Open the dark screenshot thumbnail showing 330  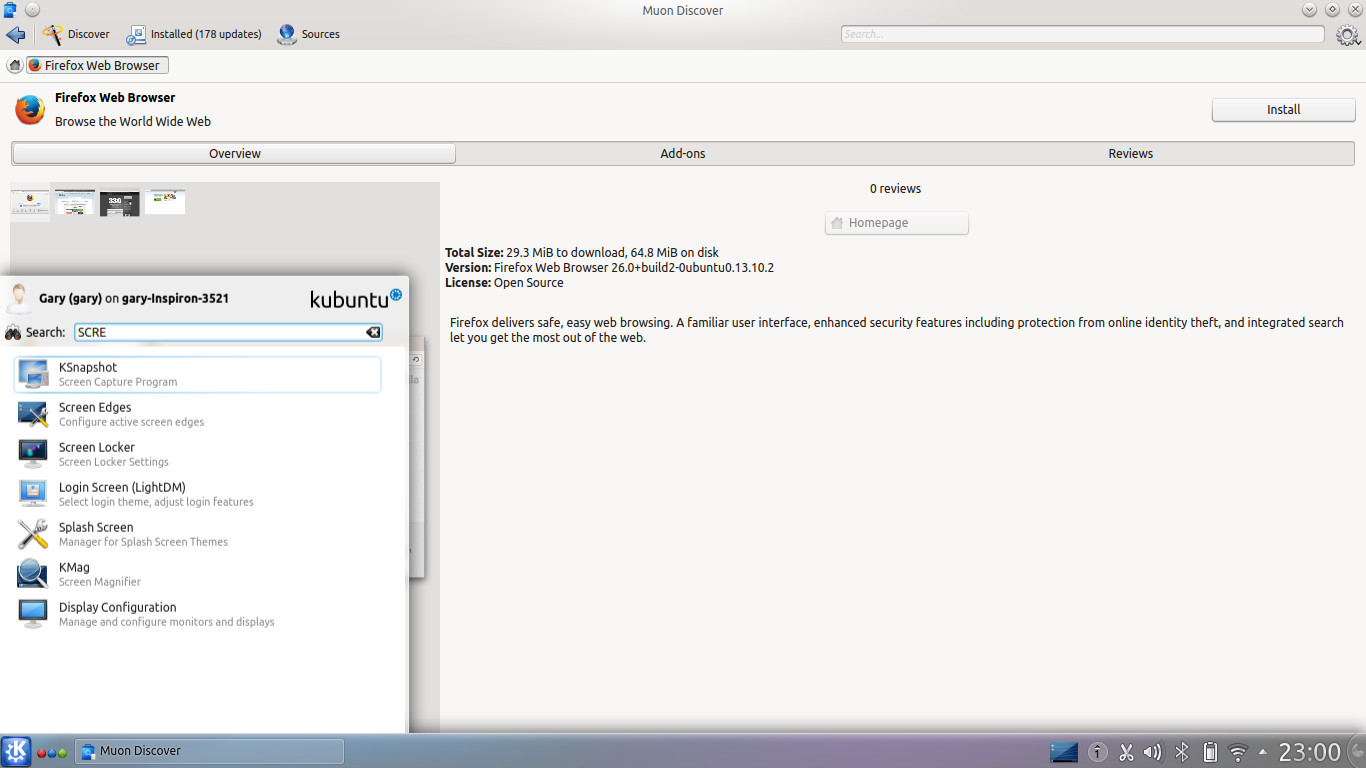pyautogui.click(x=120, y=202)
